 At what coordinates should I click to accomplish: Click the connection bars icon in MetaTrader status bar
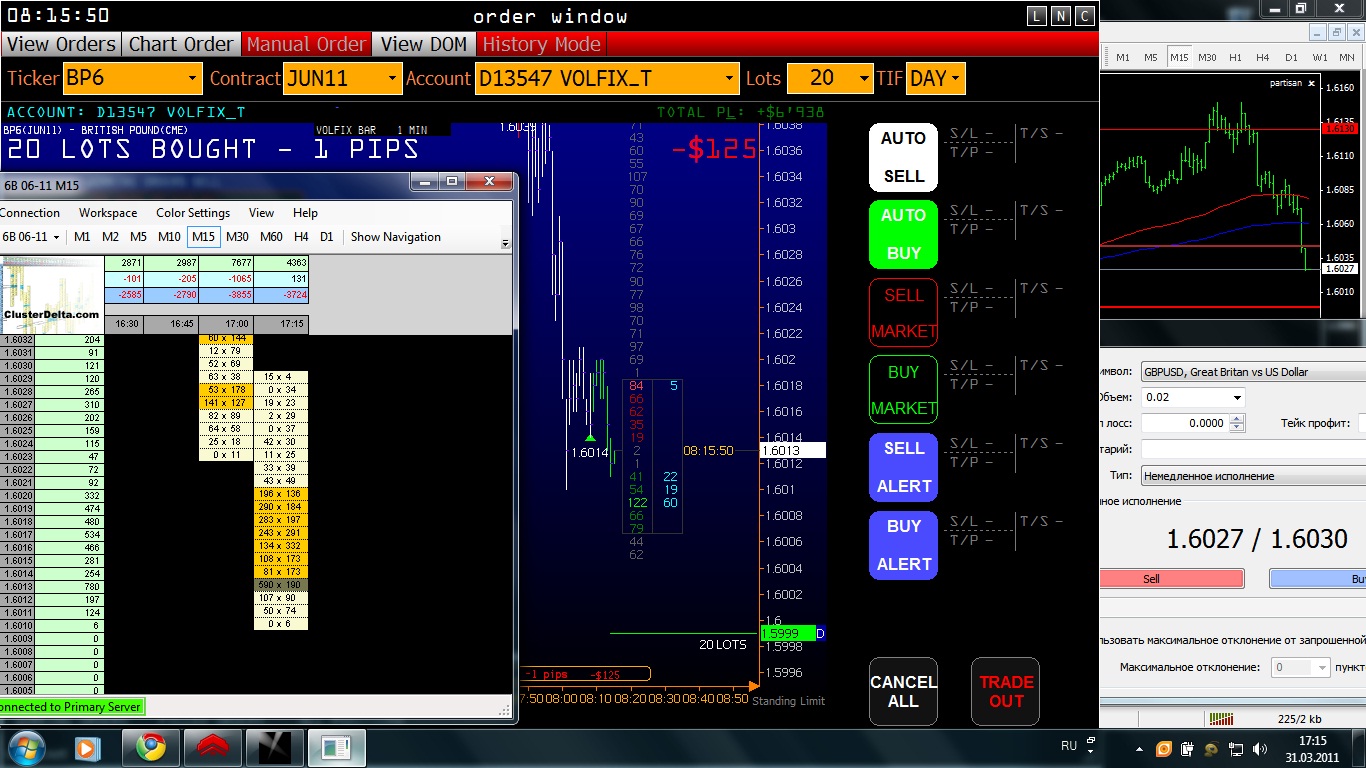coord(1221,718)
